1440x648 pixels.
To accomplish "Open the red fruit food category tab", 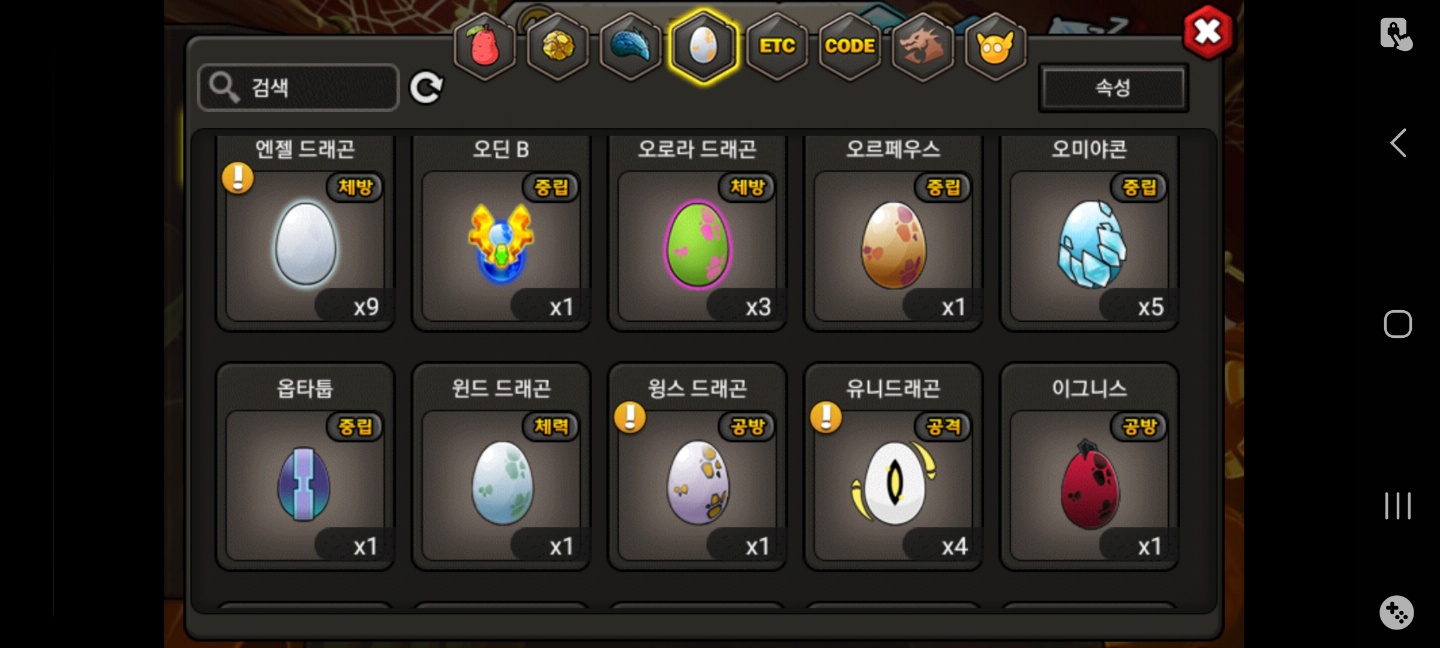I will click(485, 46).
